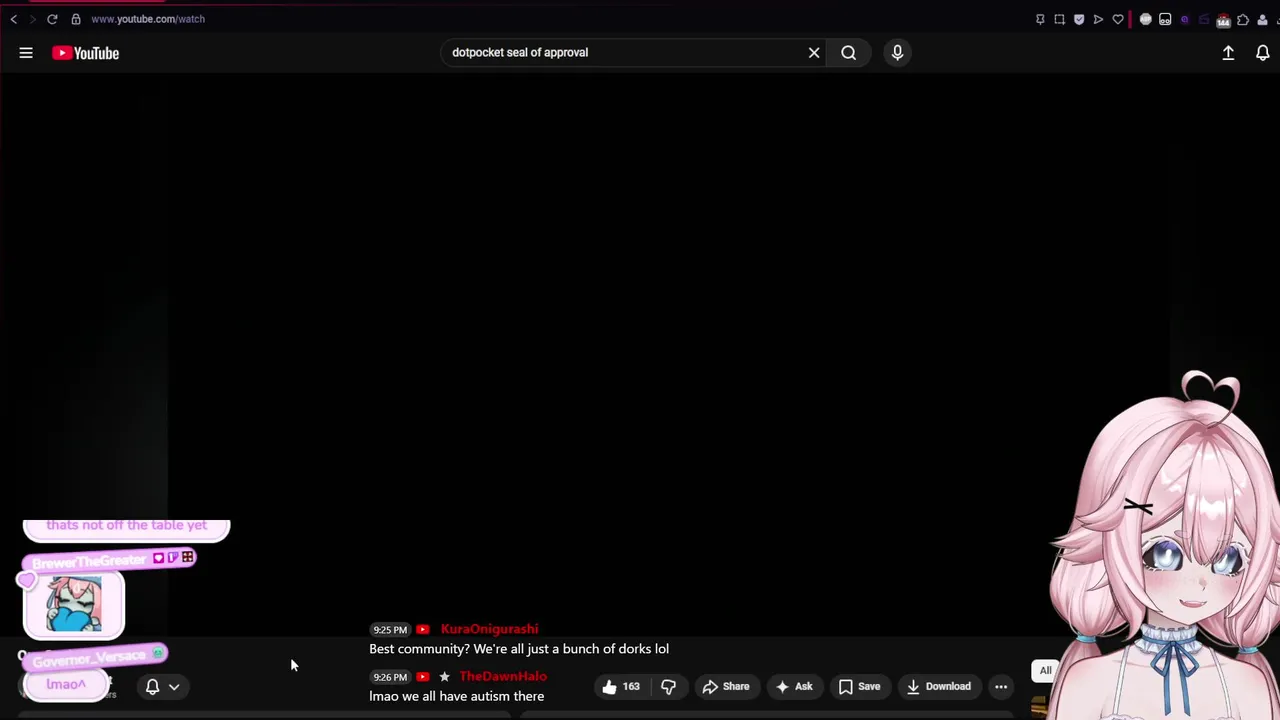Download the video
Image resolution: width=1280 pixels, height=720 pixels.
[938, 686]
